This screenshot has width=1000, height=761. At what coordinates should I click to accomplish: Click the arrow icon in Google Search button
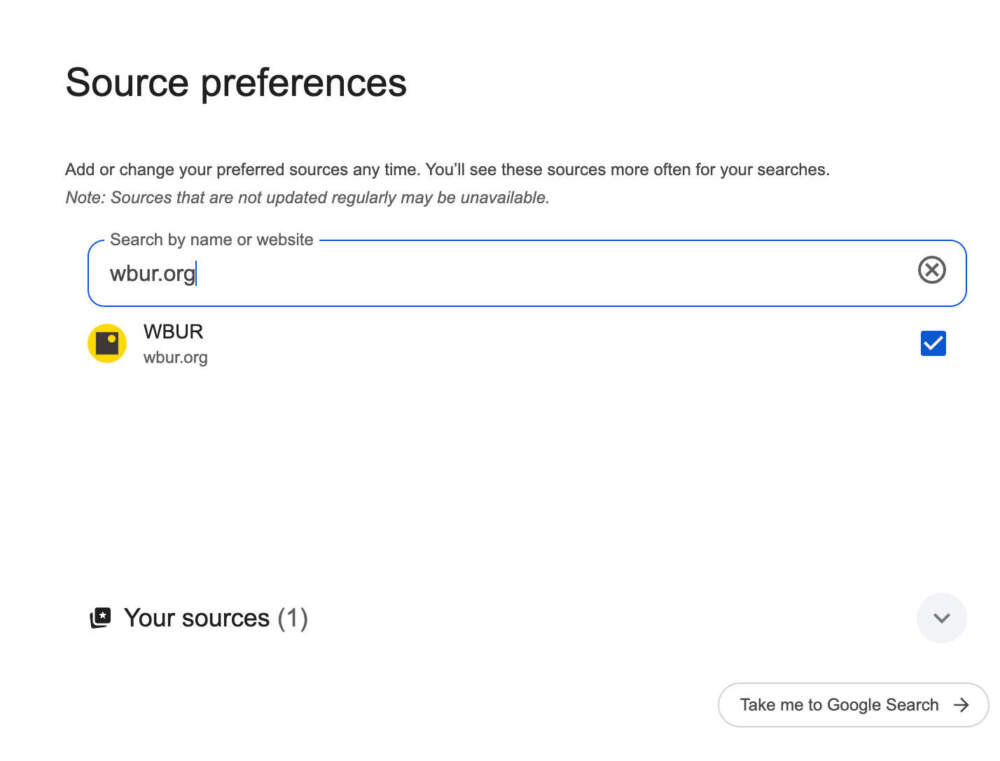tap(961, 705)
